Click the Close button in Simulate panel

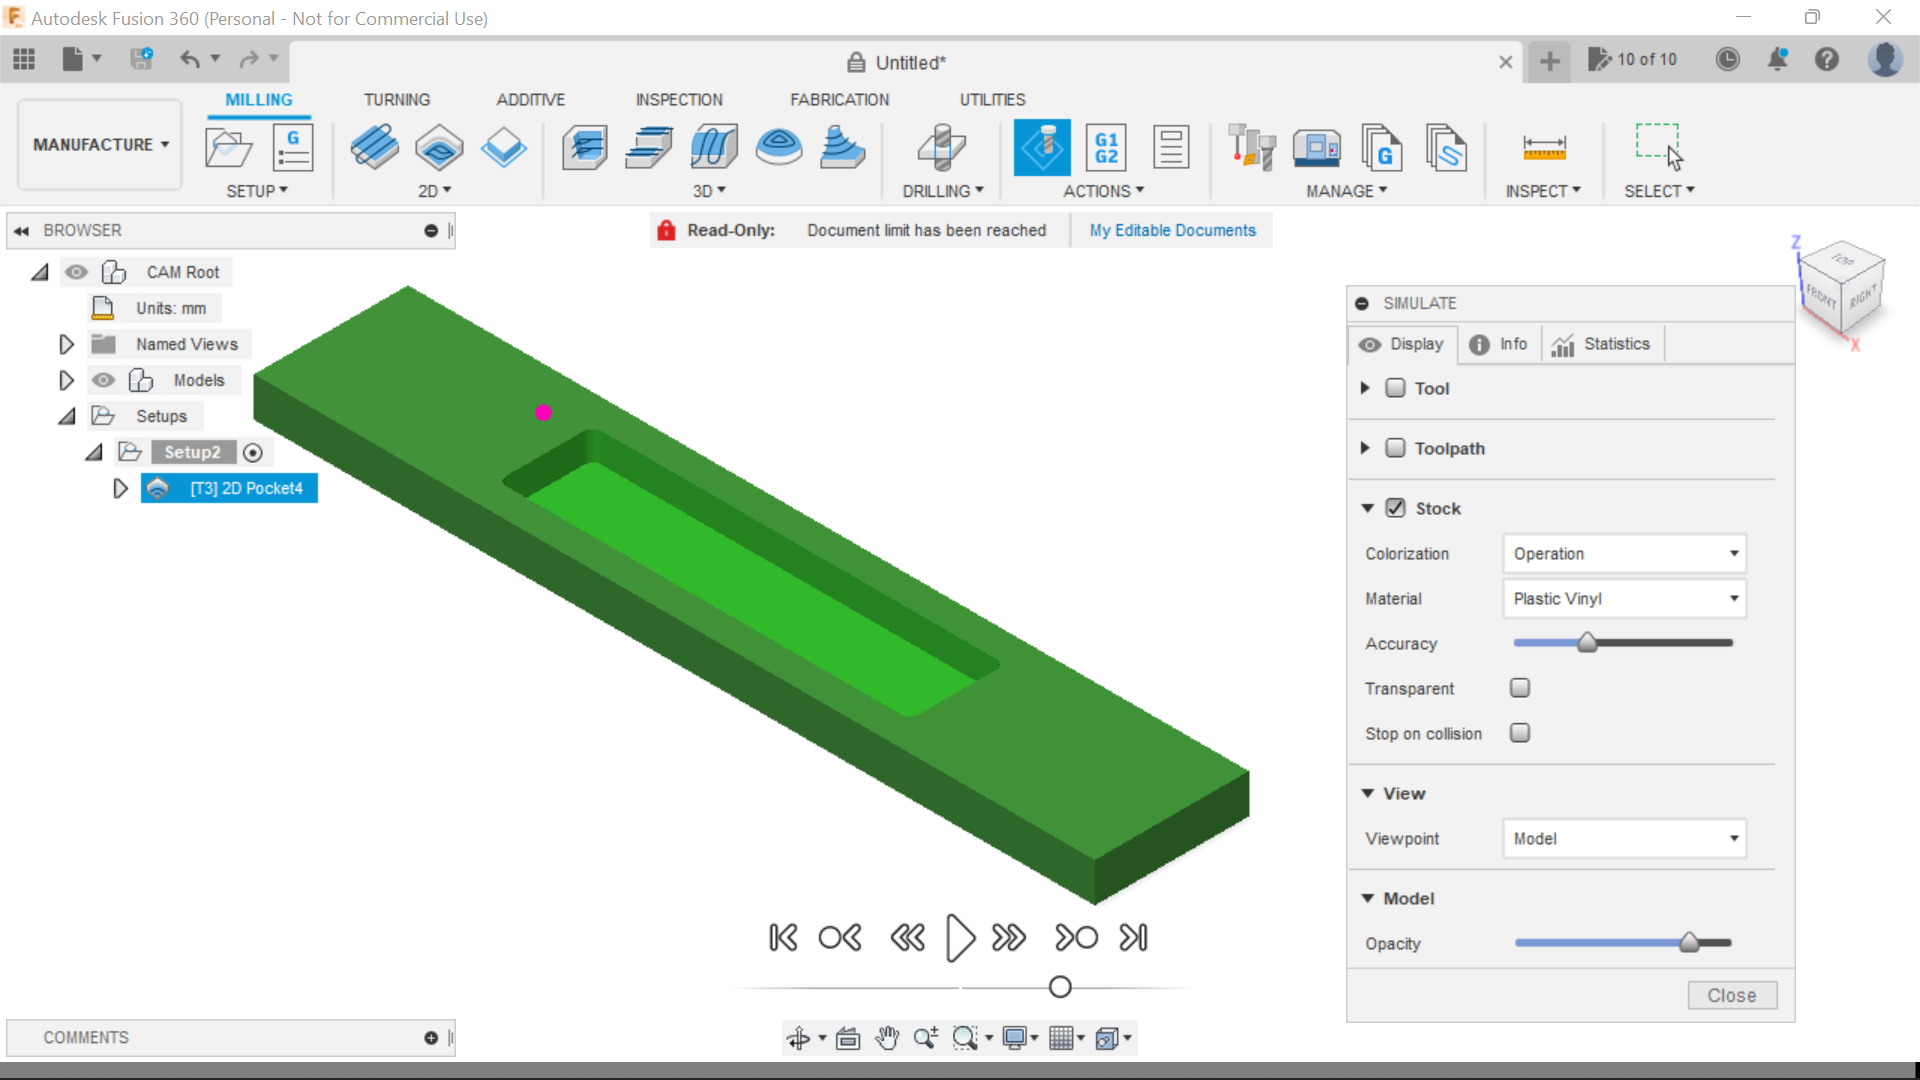tap(1731, 994)
